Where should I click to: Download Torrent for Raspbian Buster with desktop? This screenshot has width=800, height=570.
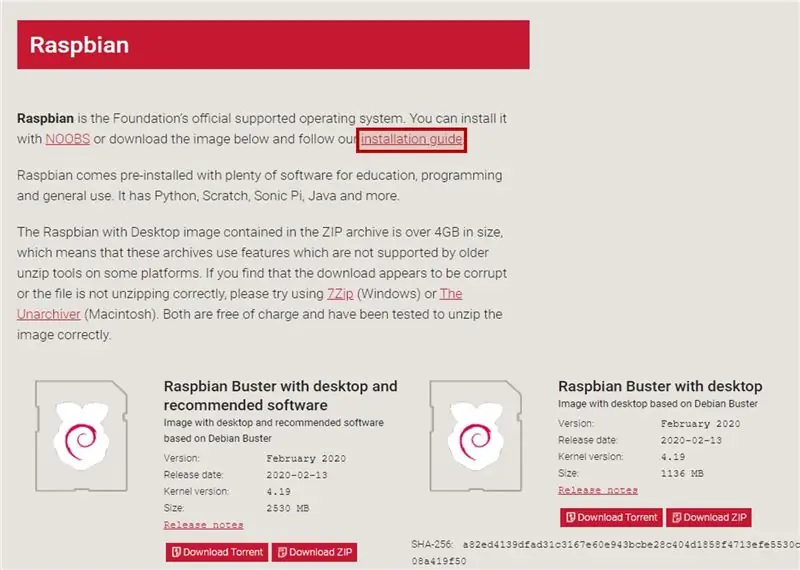tap(611, 517)
